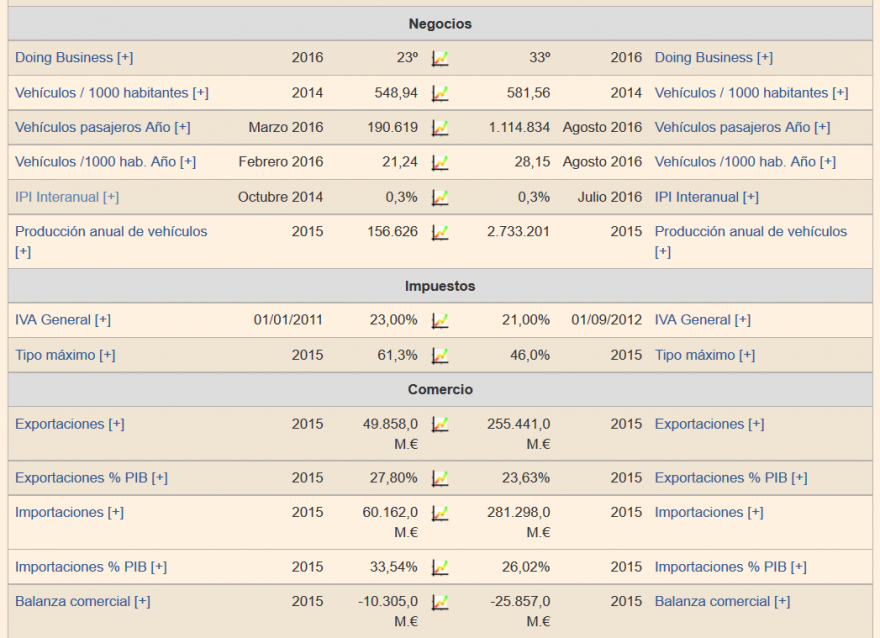Select the value 156.626
Screen dimensions: 880x638
393,231
